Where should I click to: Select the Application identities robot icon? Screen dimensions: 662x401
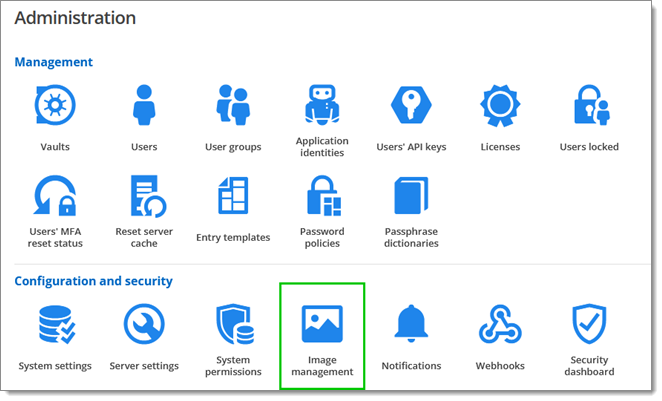(x=321, y=104)
